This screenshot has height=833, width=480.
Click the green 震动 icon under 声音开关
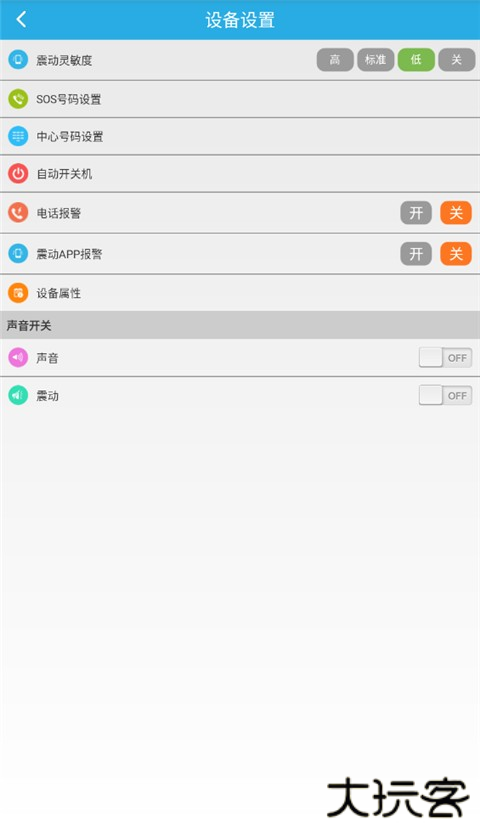pyautogui.click(x=18, y=395)
